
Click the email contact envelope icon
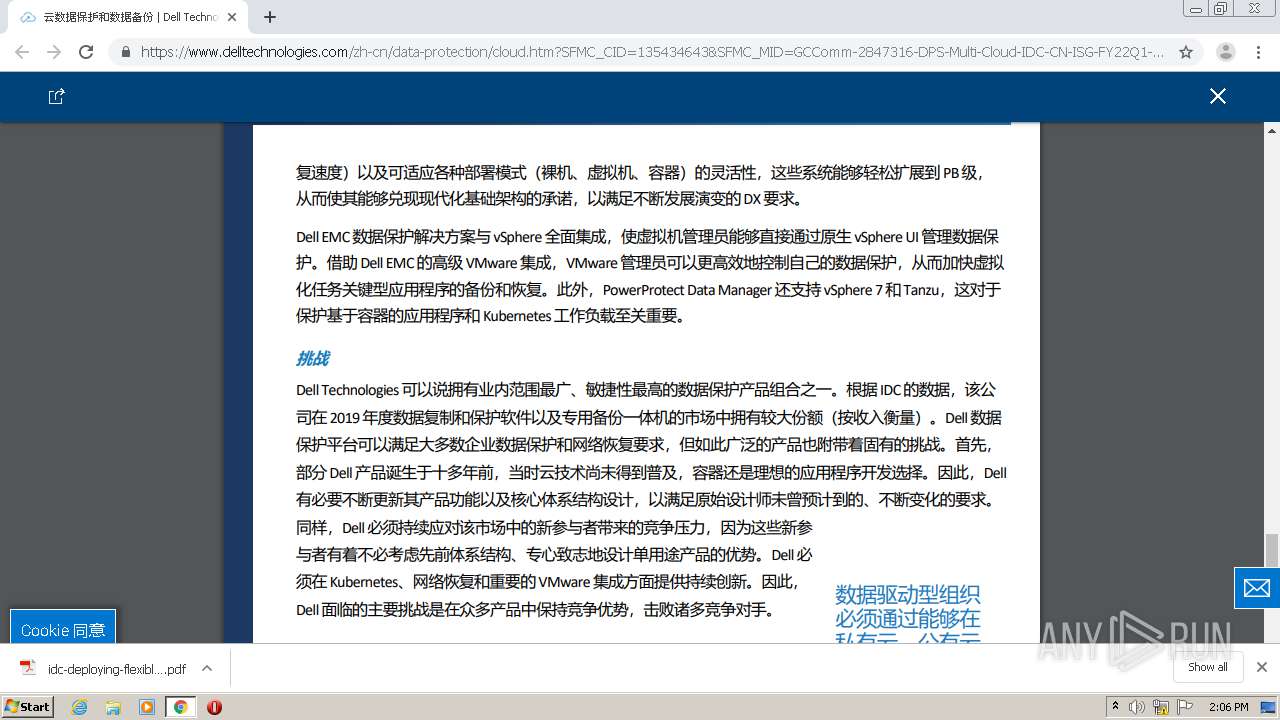1257,588
